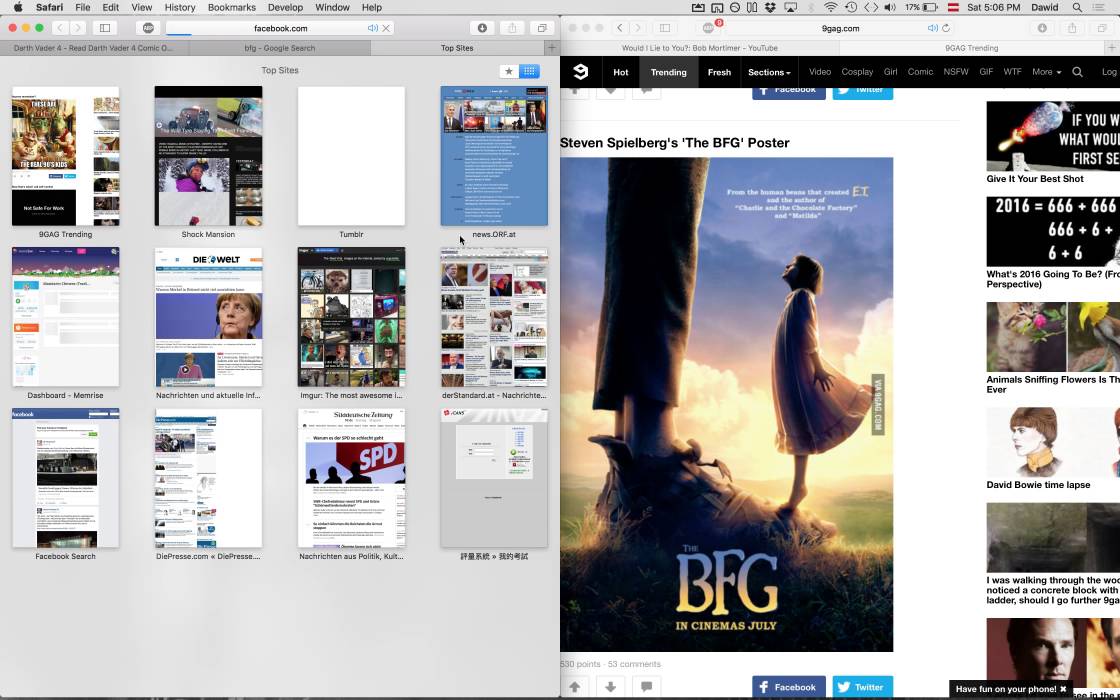Open derStandard.at top site thumbnail
This screenshot has height=700, width=1120.
coord(494,316)
